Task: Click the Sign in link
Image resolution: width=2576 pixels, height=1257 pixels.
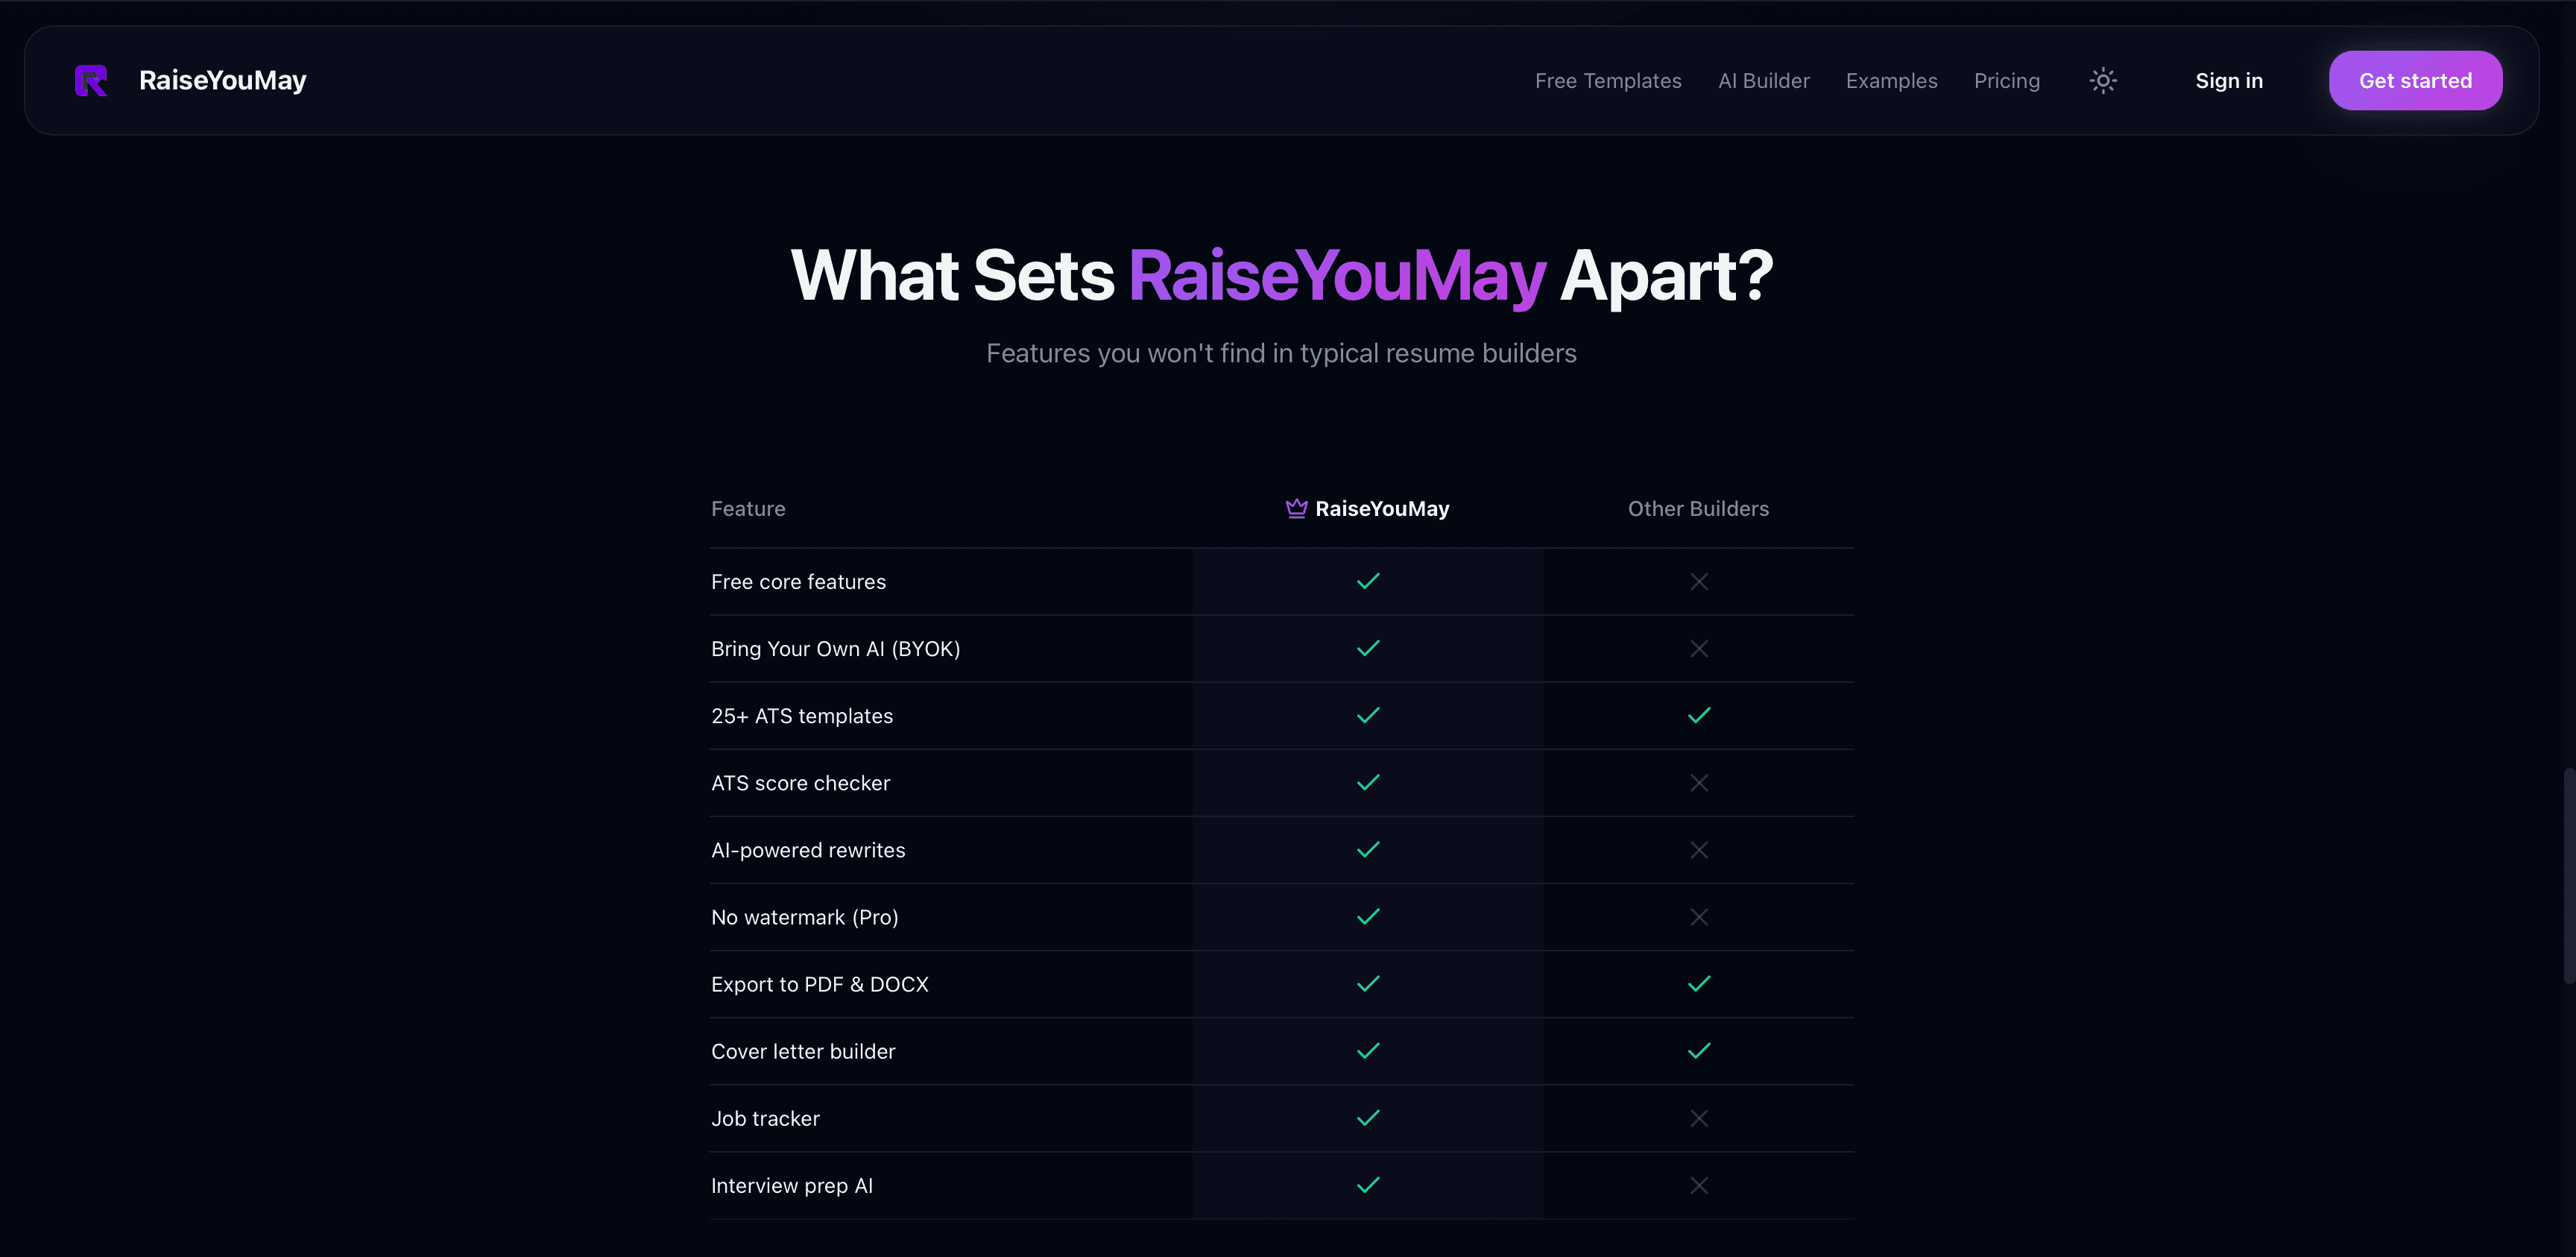Action: [2229, 80]
